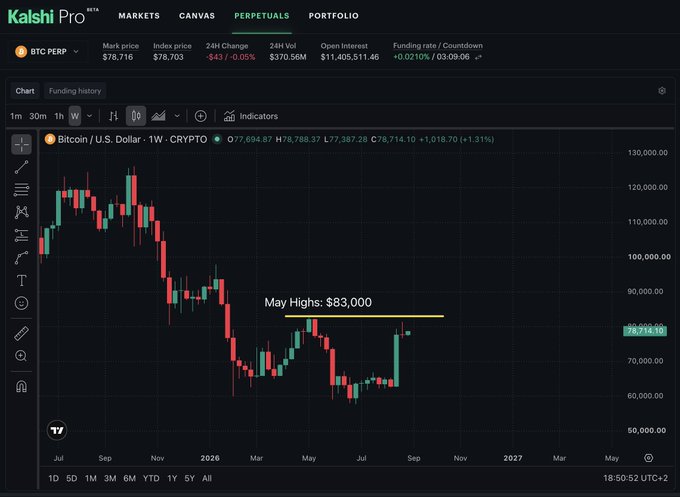This screenshot has height=497, width=680.
Task: Go to the Canvas tab
Action: (x=197, y=16)
